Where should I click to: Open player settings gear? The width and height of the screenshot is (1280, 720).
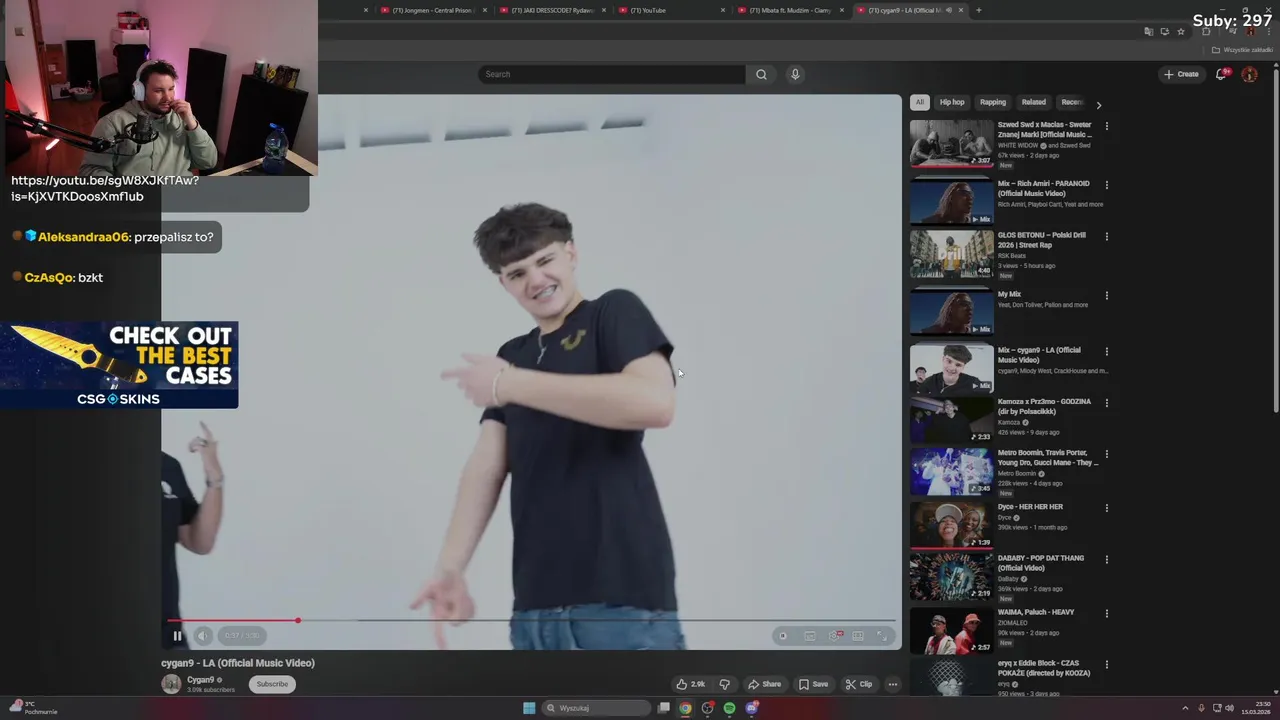tap(834, 635)
